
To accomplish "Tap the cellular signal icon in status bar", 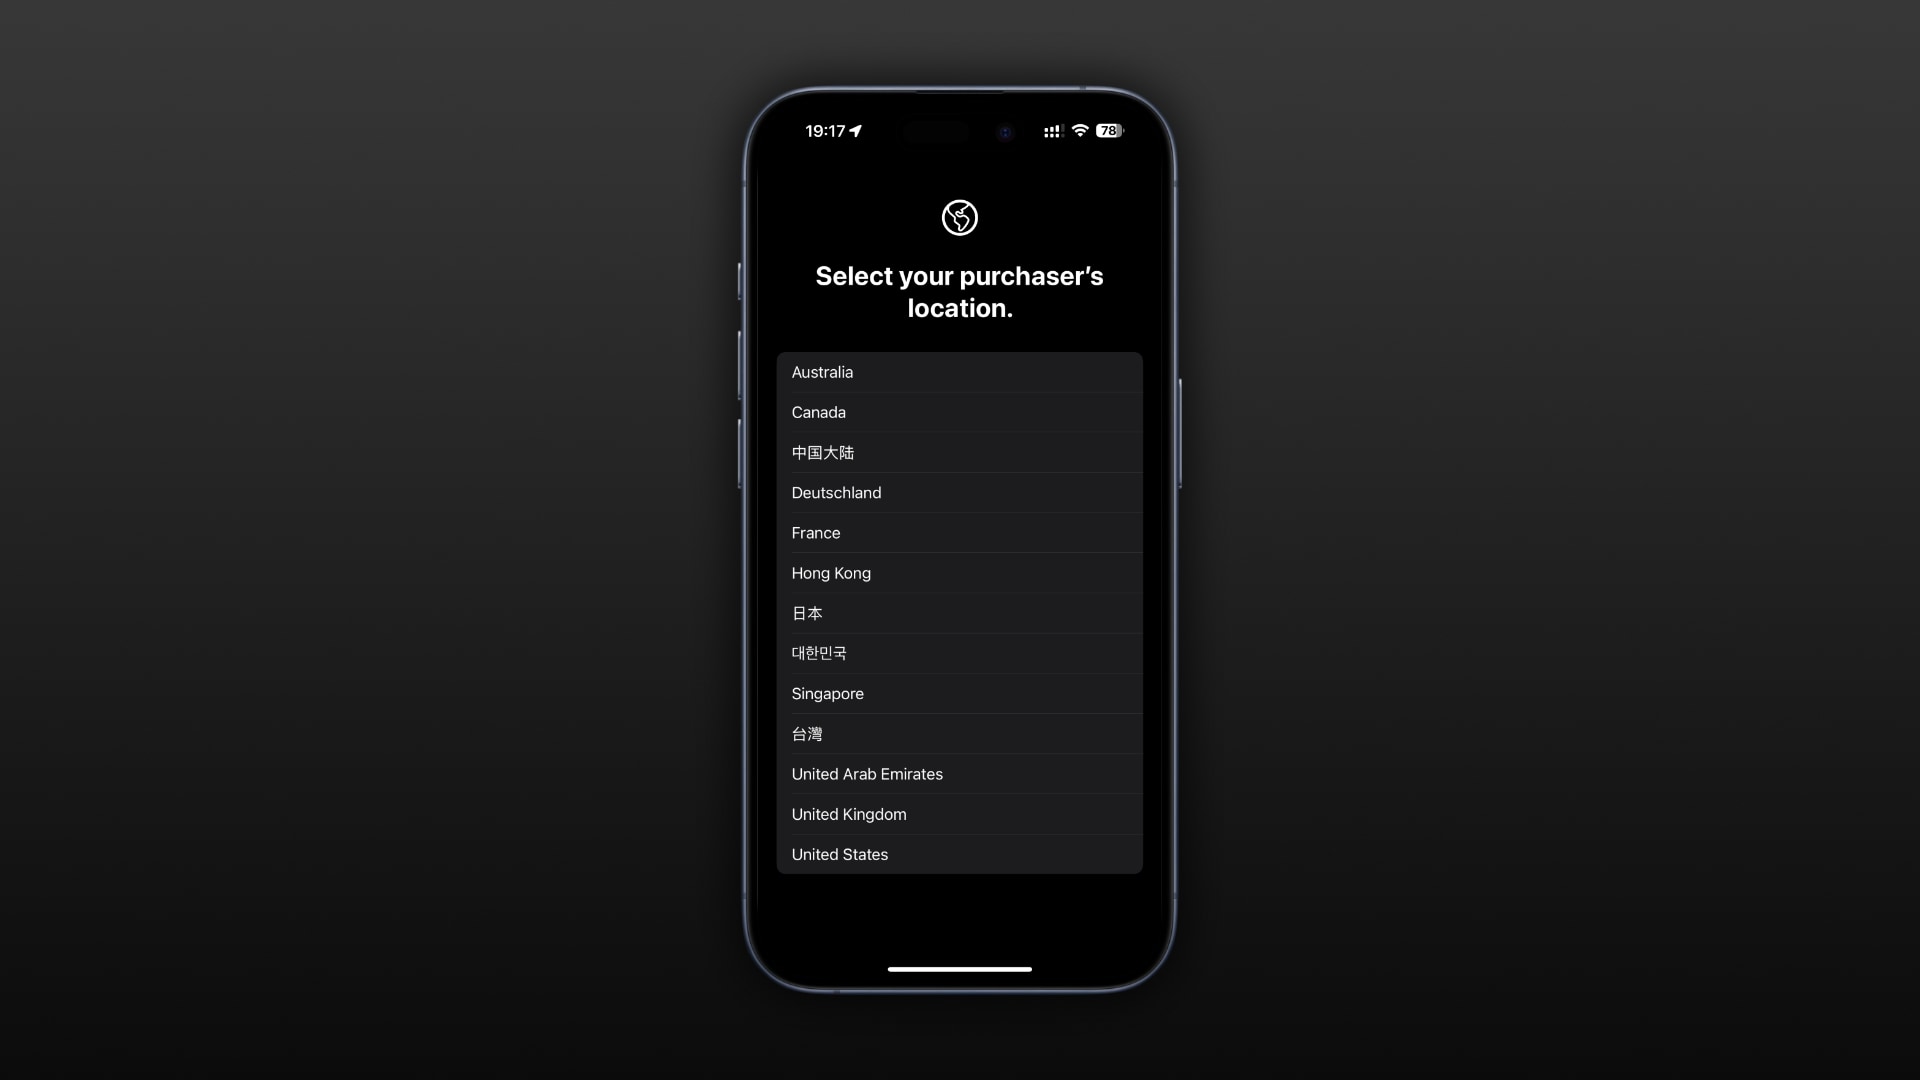I will point(1051,131).
